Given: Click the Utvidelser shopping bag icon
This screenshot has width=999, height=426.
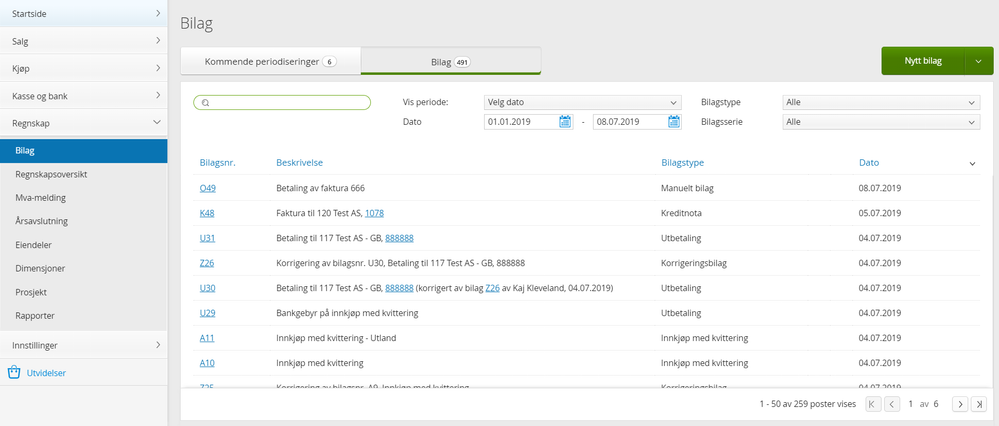Looking at the screenshot, I should (x=14, y=373).
